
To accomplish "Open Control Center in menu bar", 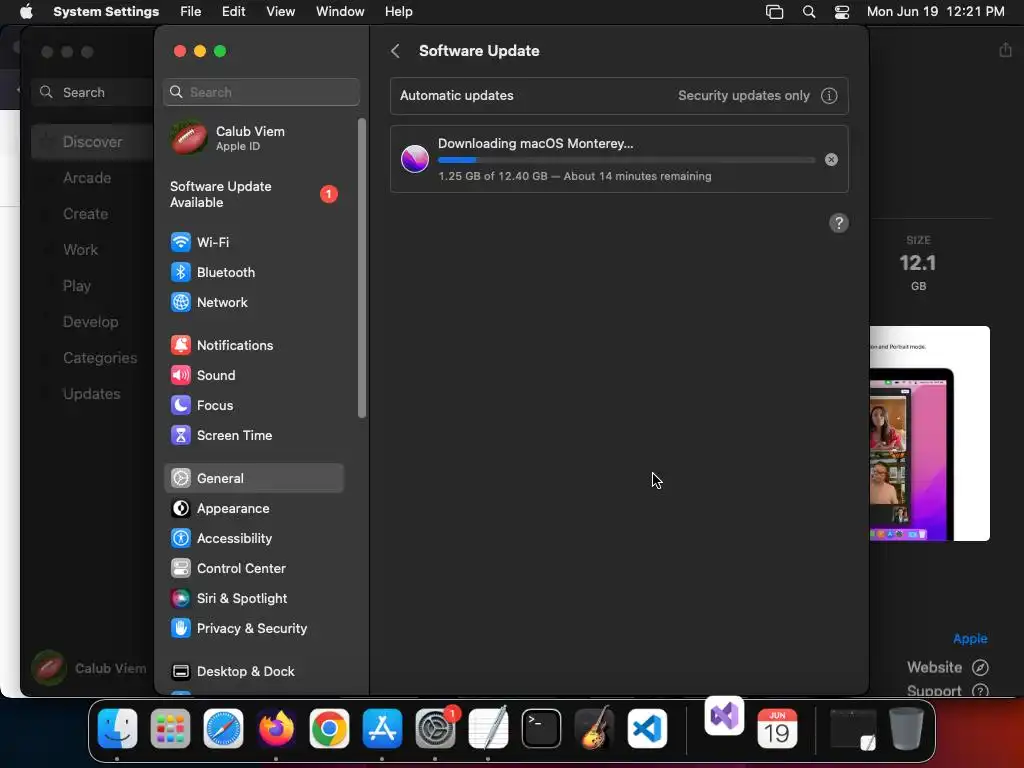I will tap(842, 12).
